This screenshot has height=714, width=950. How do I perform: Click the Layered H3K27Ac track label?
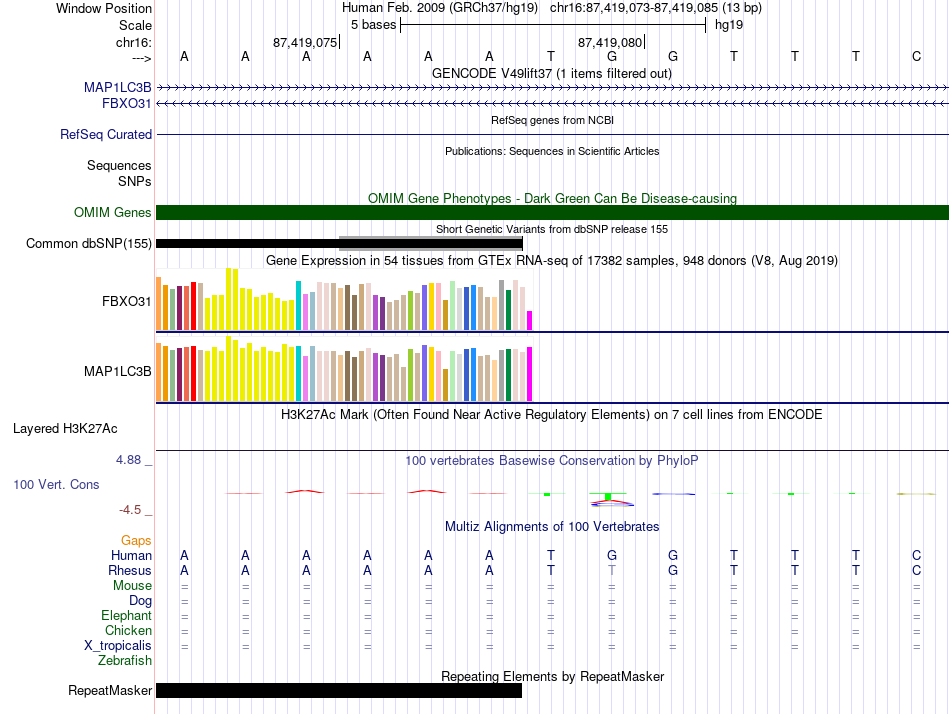pos(65,429)
